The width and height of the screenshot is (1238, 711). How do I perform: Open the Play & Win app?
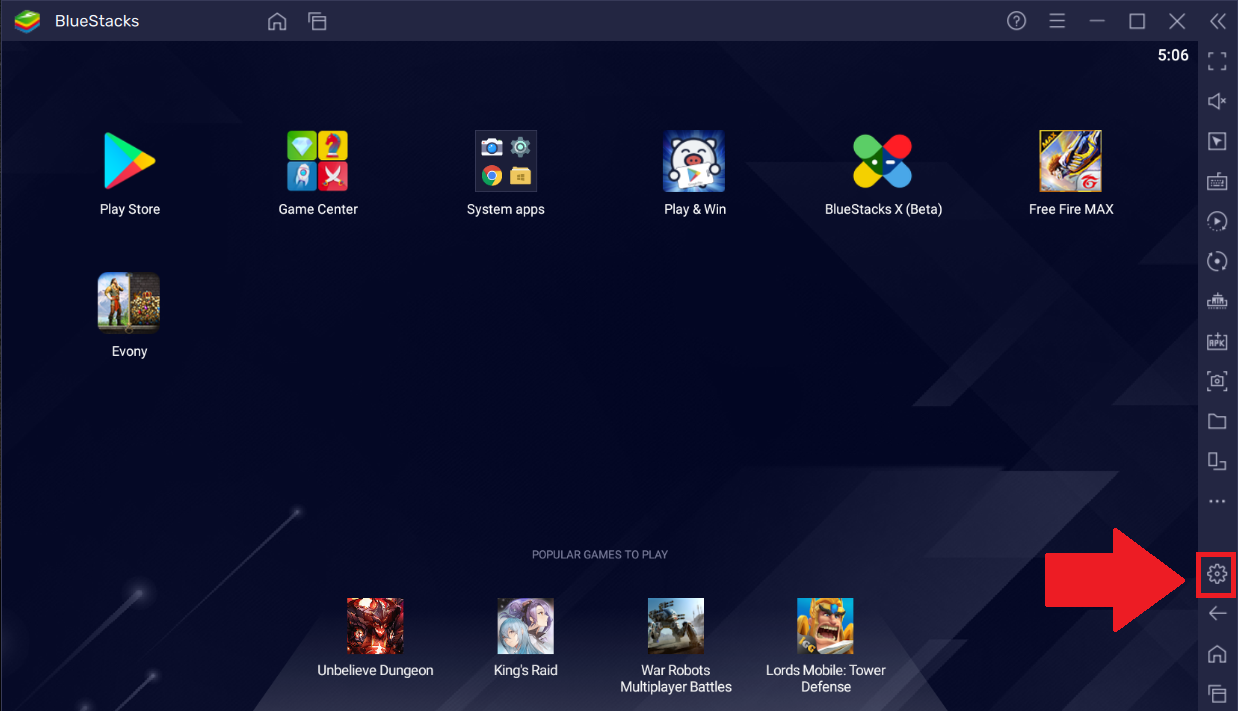[694, 161]
